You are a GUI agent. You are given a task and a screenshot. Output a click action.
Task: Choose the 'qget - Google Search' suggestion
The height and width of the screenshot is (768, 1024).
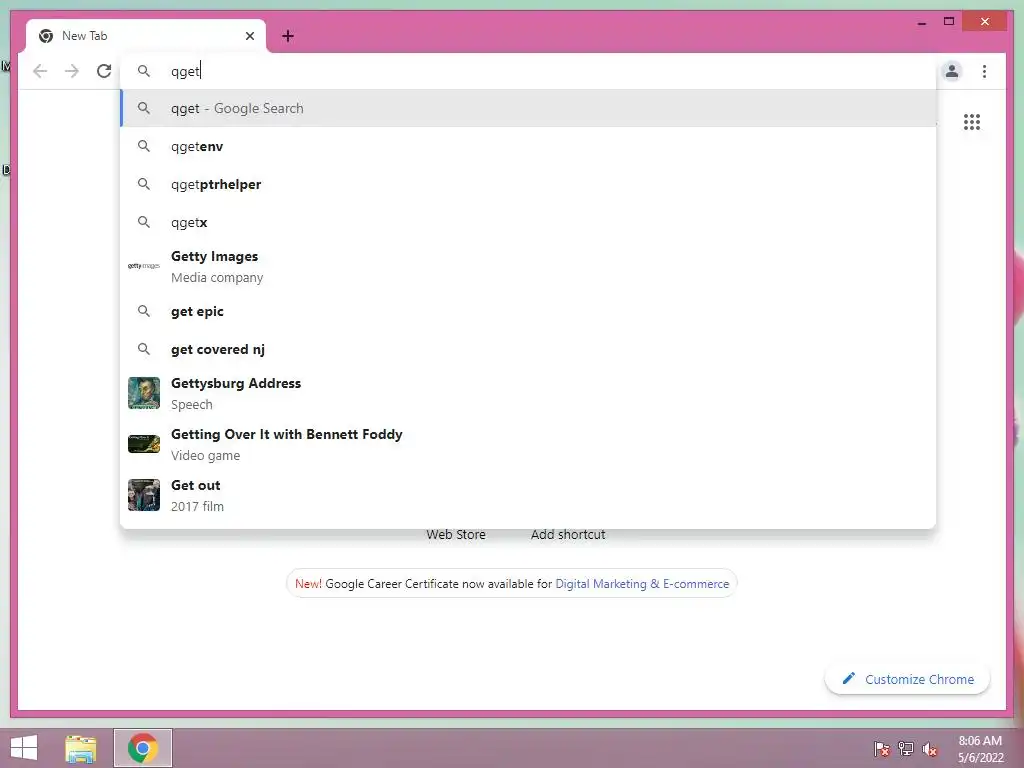(528, 108)
